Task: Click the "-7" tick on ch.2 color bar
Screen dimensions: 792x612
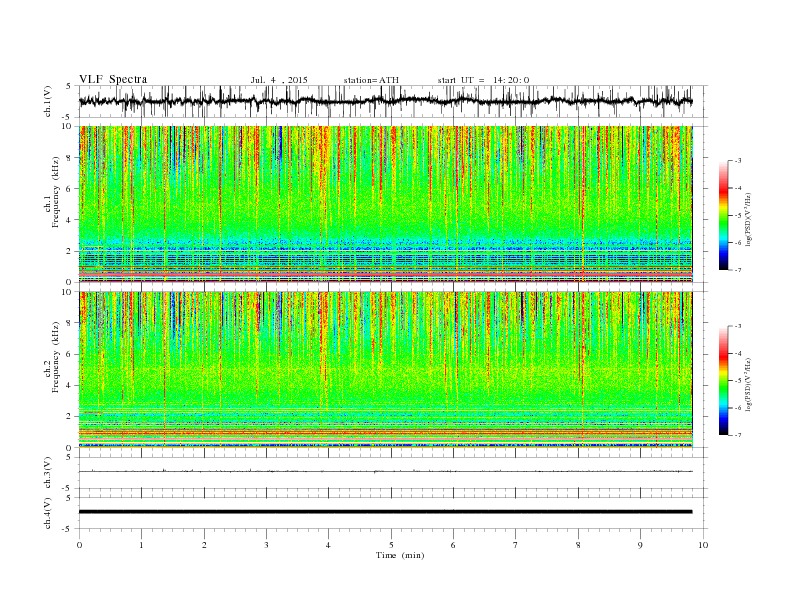Action: tap(737, 435)
